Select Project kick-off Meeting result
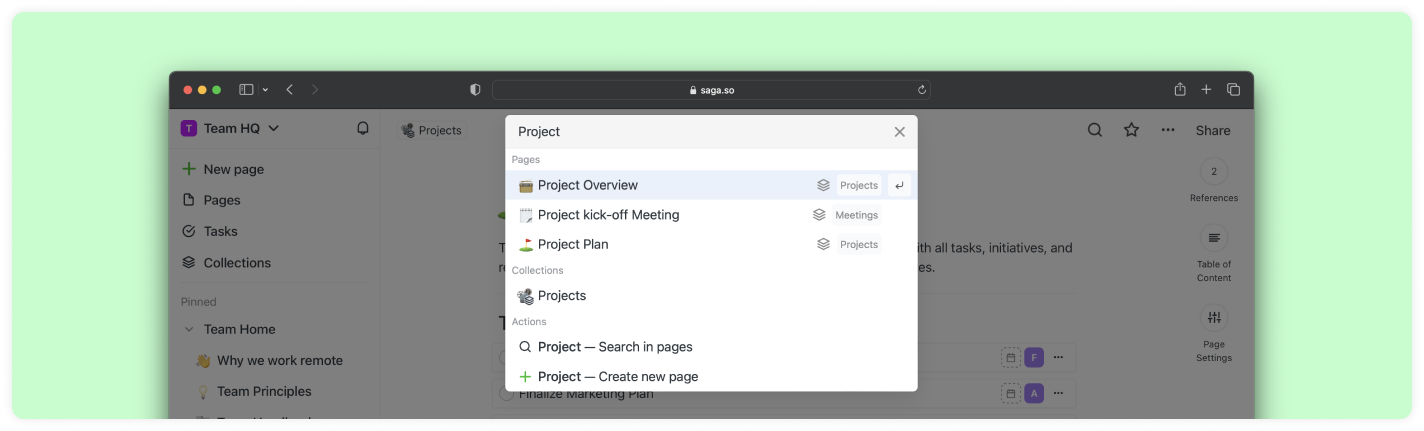 [x=608, y=215]
